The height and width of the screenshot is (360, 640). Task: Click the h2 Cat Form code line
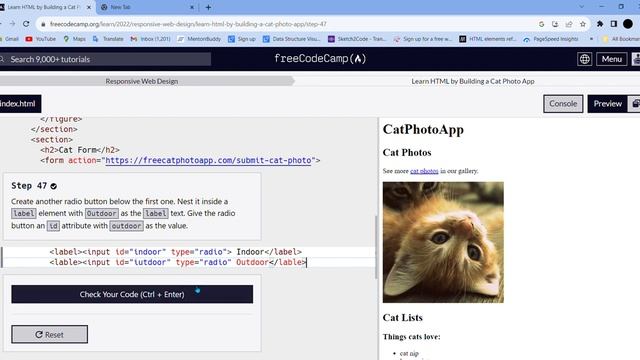(80, 150)
